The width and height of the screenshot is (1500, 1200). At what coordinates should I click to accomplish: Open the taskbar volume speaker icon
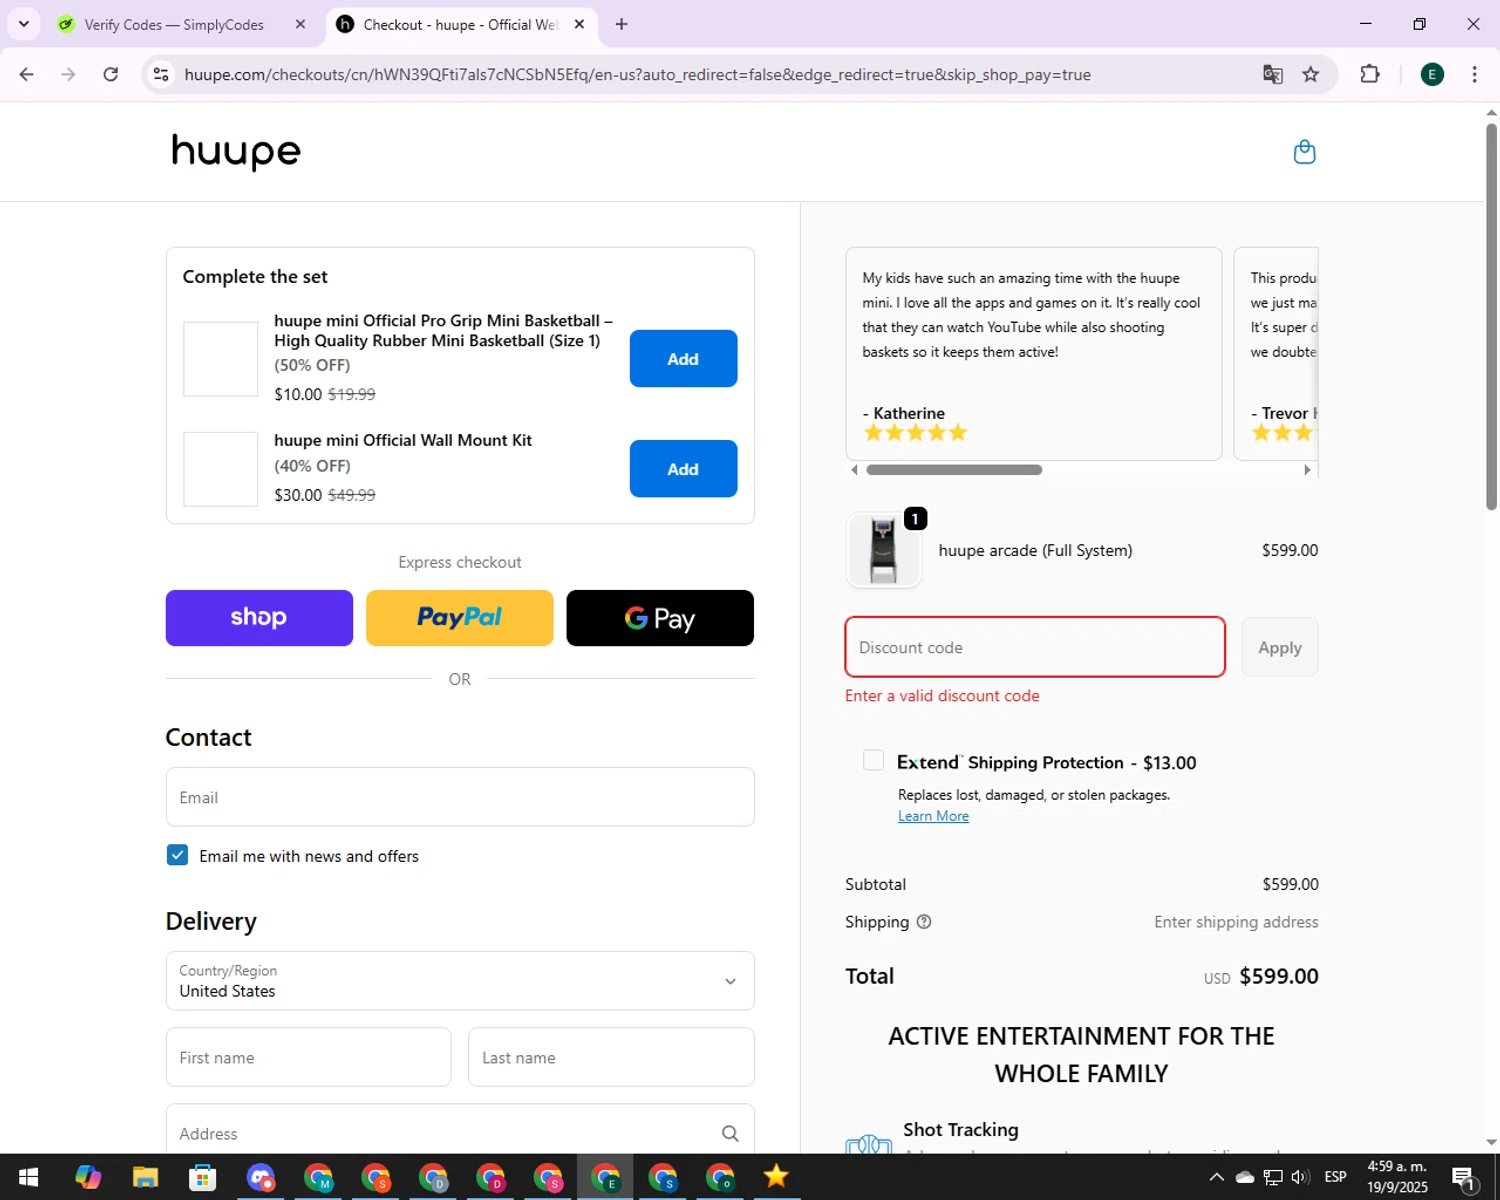(1300, 1177)
